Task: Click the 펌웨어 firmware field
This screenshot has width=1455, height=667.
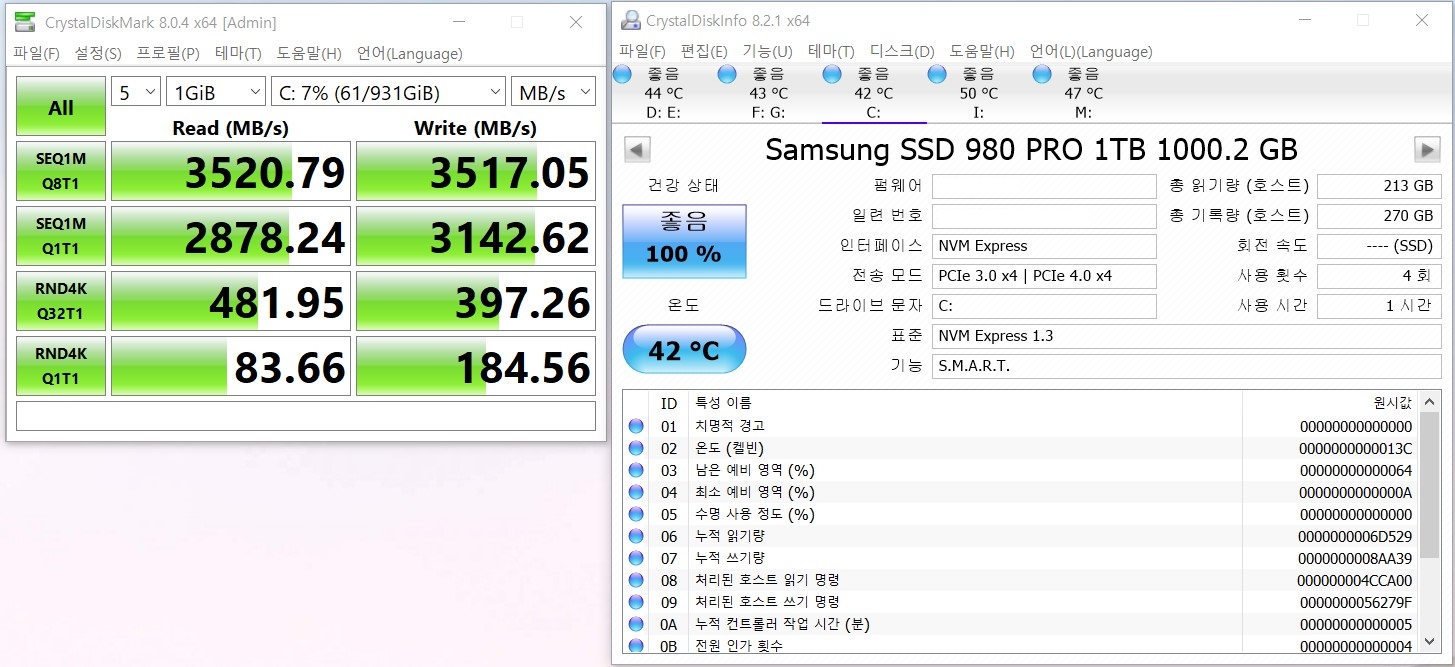Action: (x=1044, y=186)
